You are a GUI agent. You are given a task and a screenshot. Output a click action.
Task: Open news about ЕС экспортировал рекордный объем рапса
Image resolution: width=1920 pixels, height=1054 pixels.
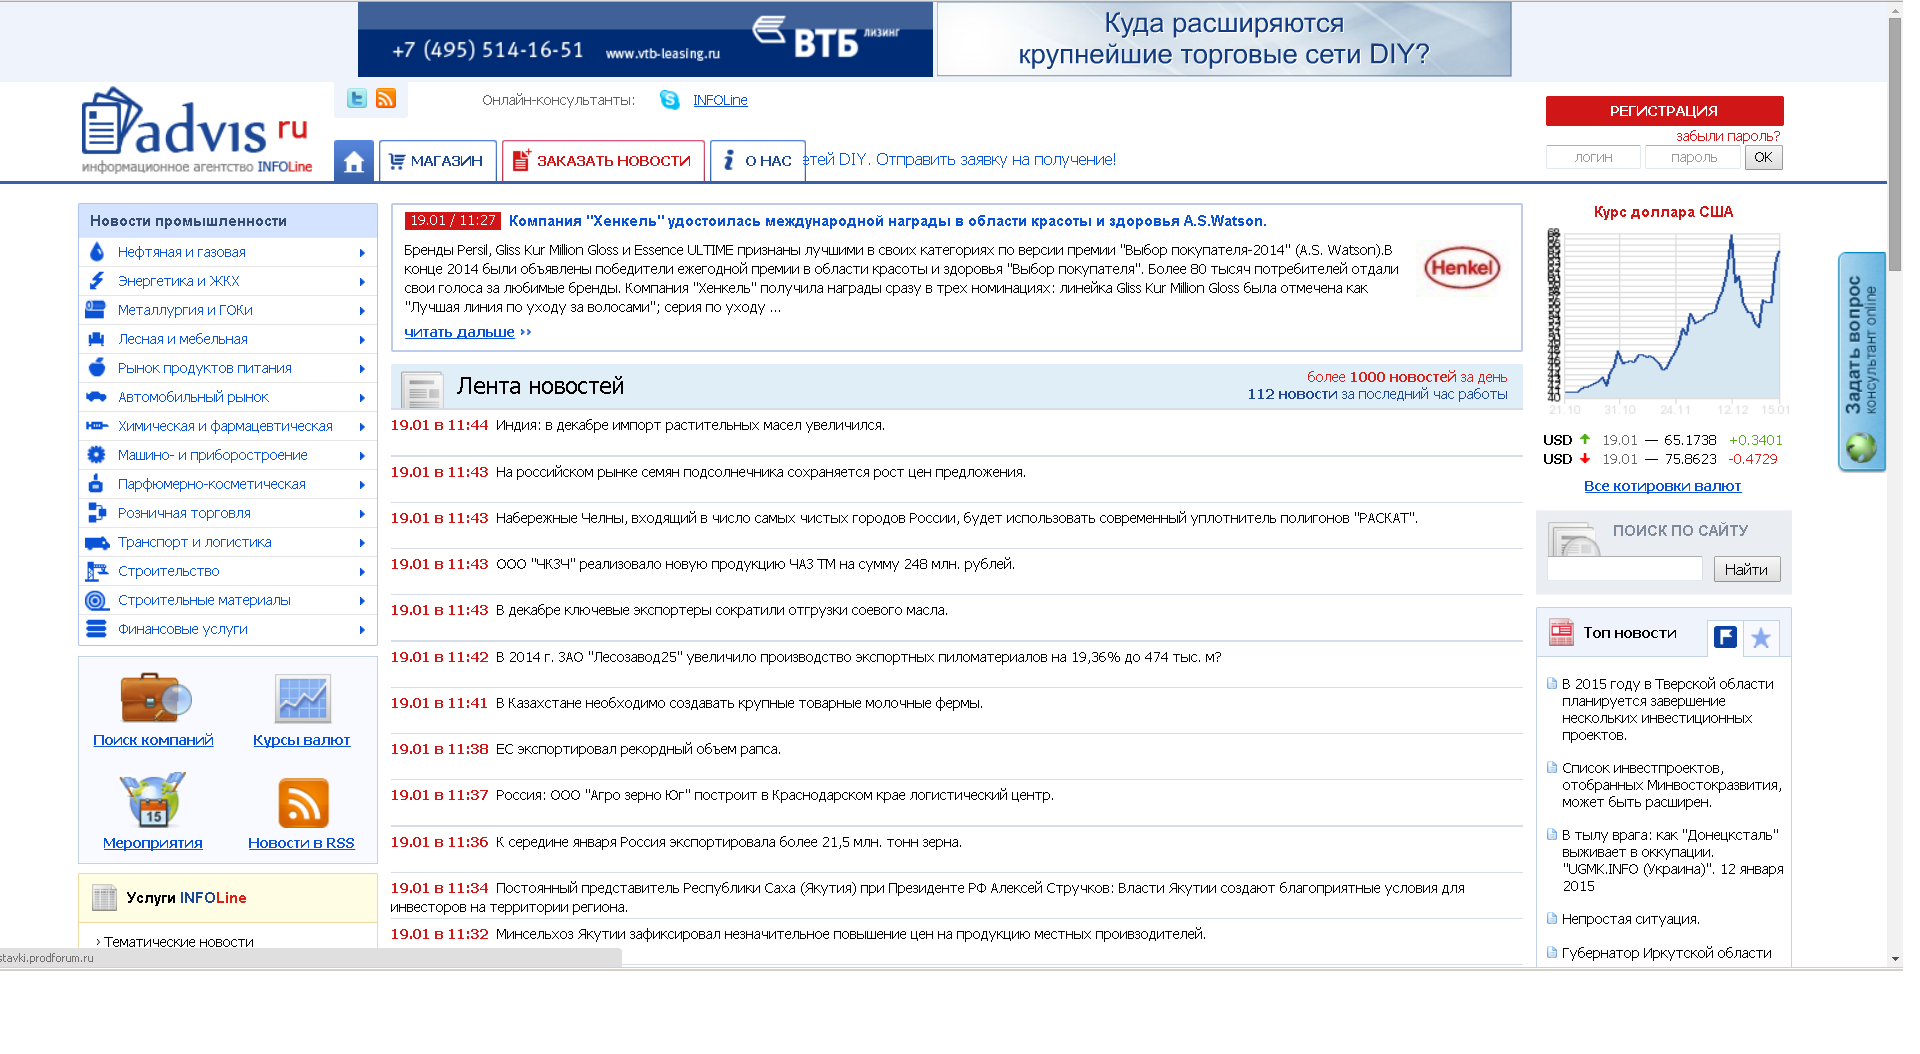coord(638,749)
